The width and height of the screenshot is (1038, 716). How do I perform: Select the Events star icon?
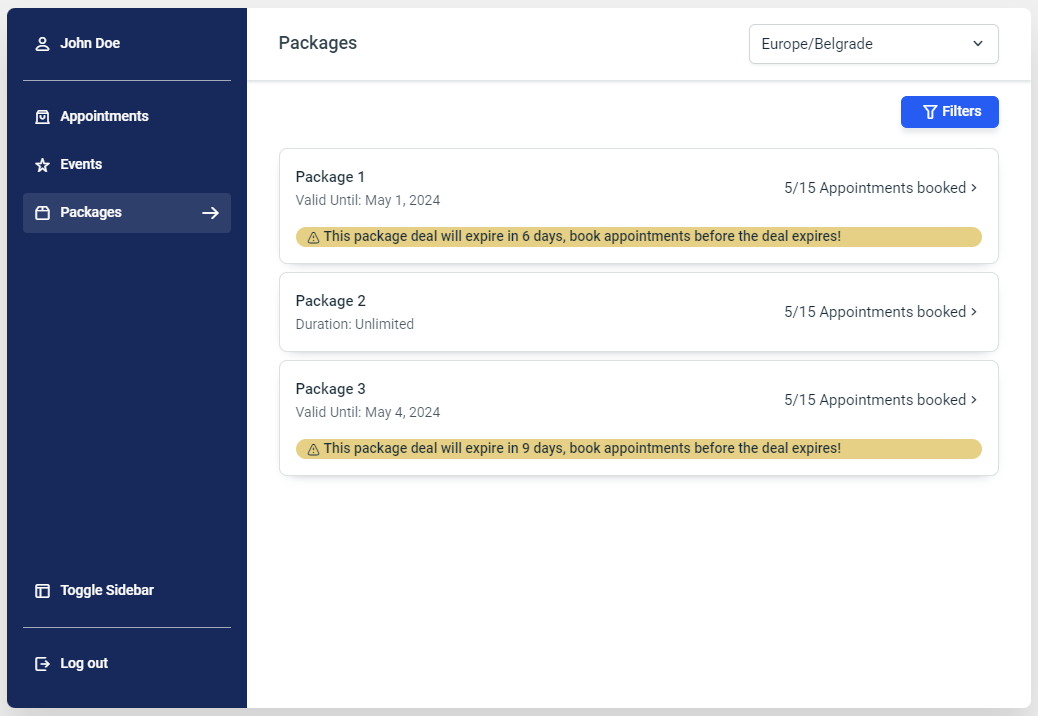42,164
